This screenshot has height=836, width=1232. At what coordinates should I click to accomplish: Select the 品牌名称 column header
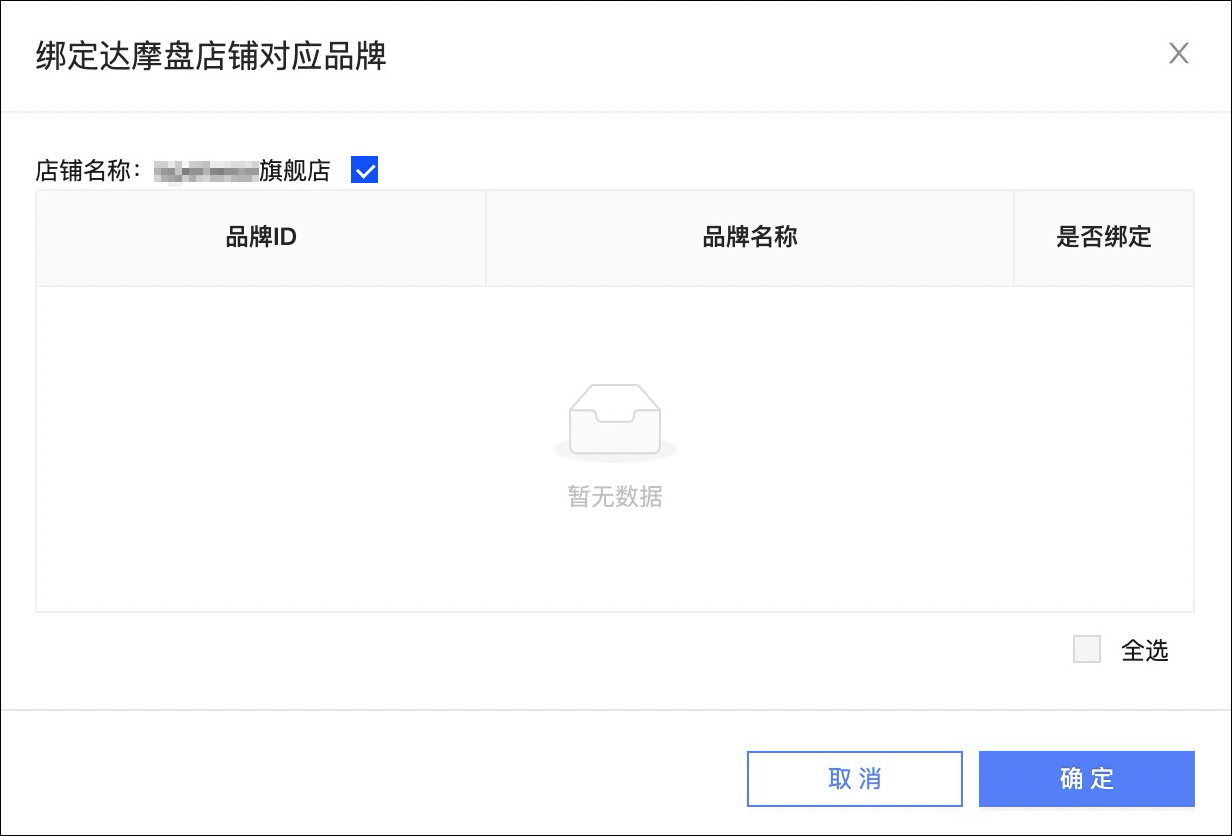(750, 238)
